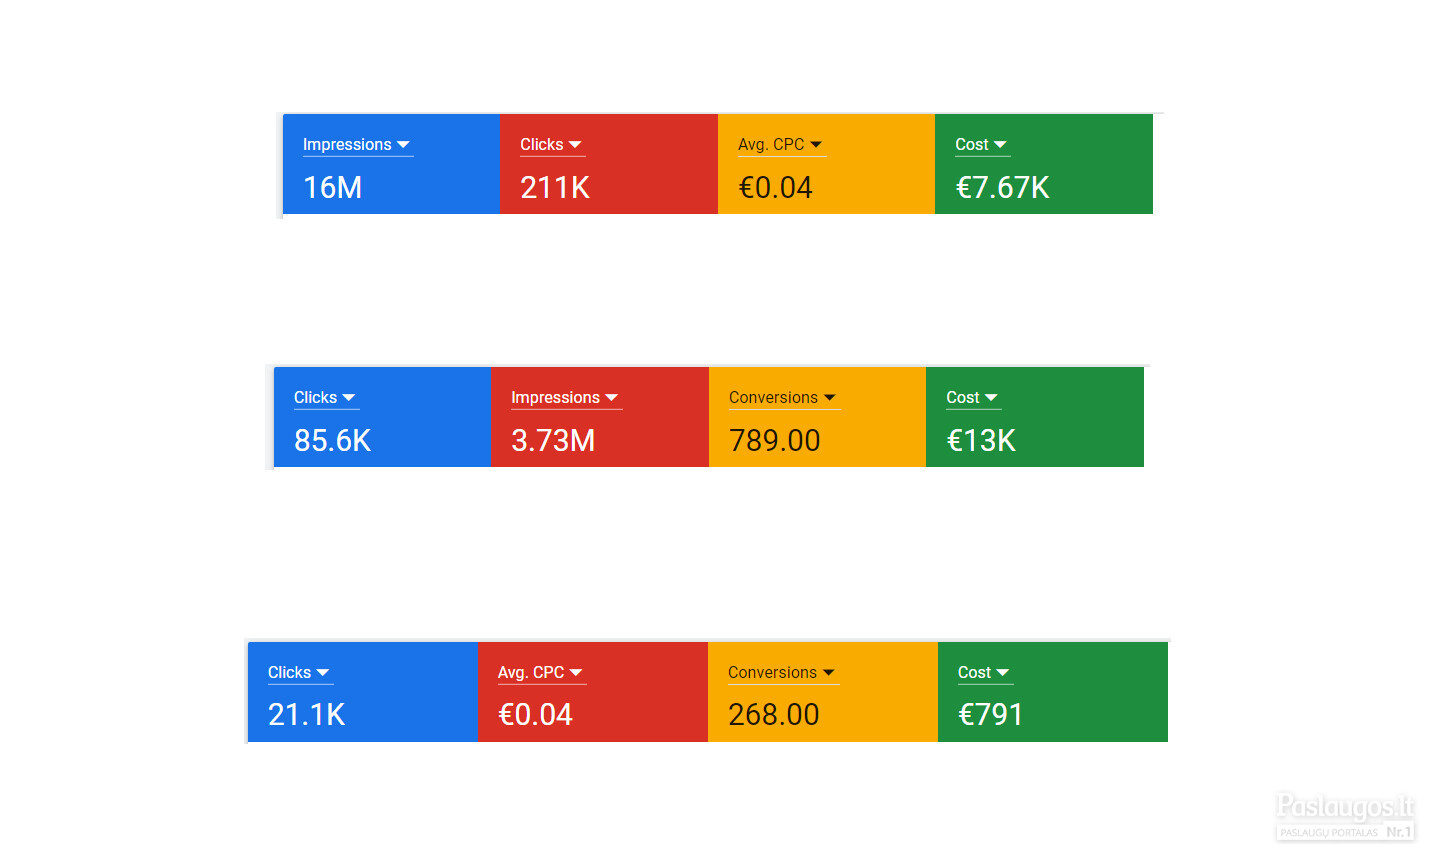Select the green €791 cost card
Screen dimensions: 1440x864
[1053, 692]
